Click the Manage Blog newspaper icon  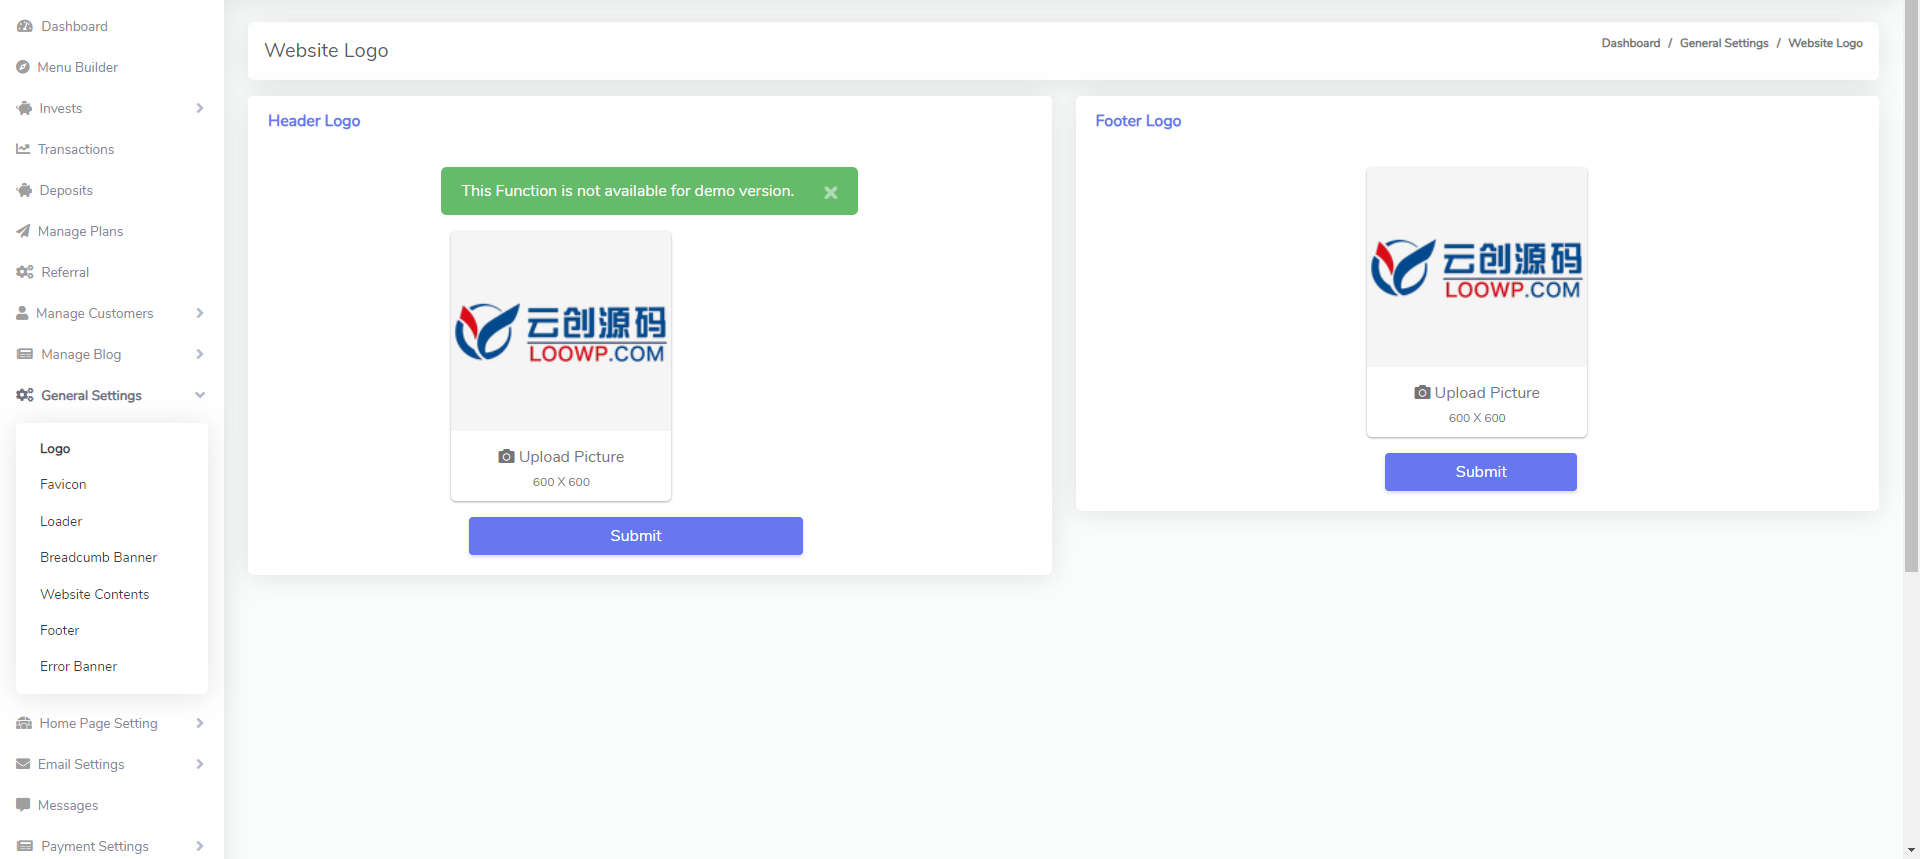click(x=25, y=354)
